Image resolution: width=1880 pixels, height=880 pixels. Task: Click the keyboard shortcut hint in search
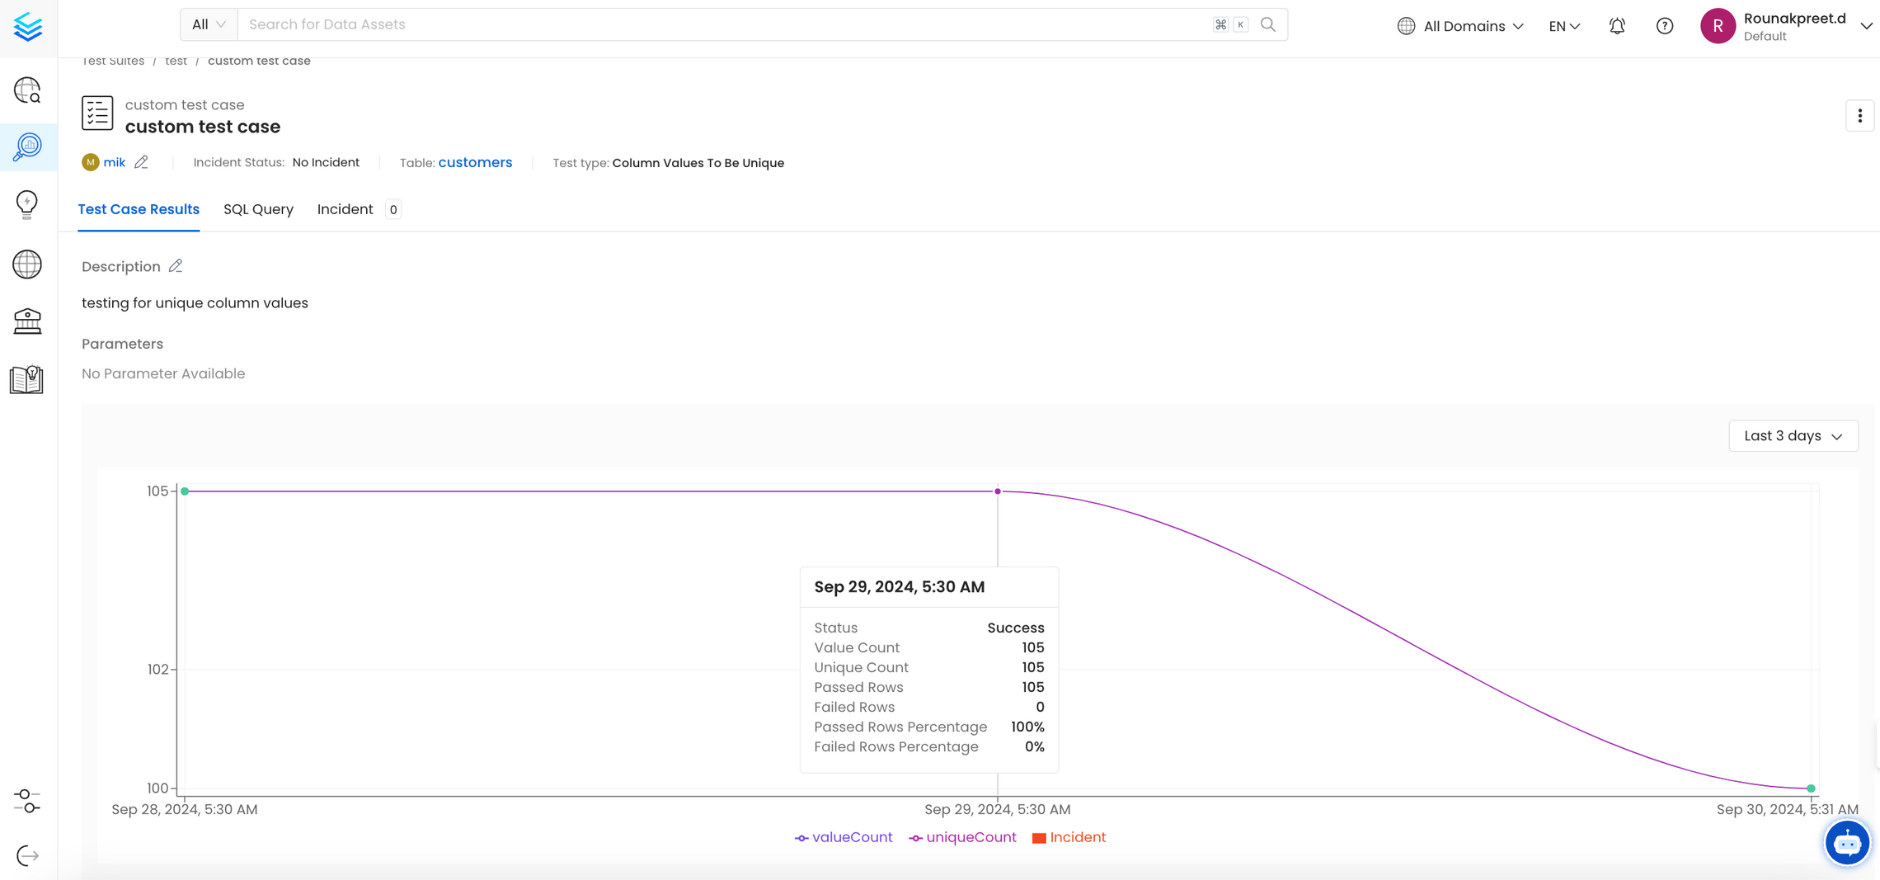pos(1230,25)
